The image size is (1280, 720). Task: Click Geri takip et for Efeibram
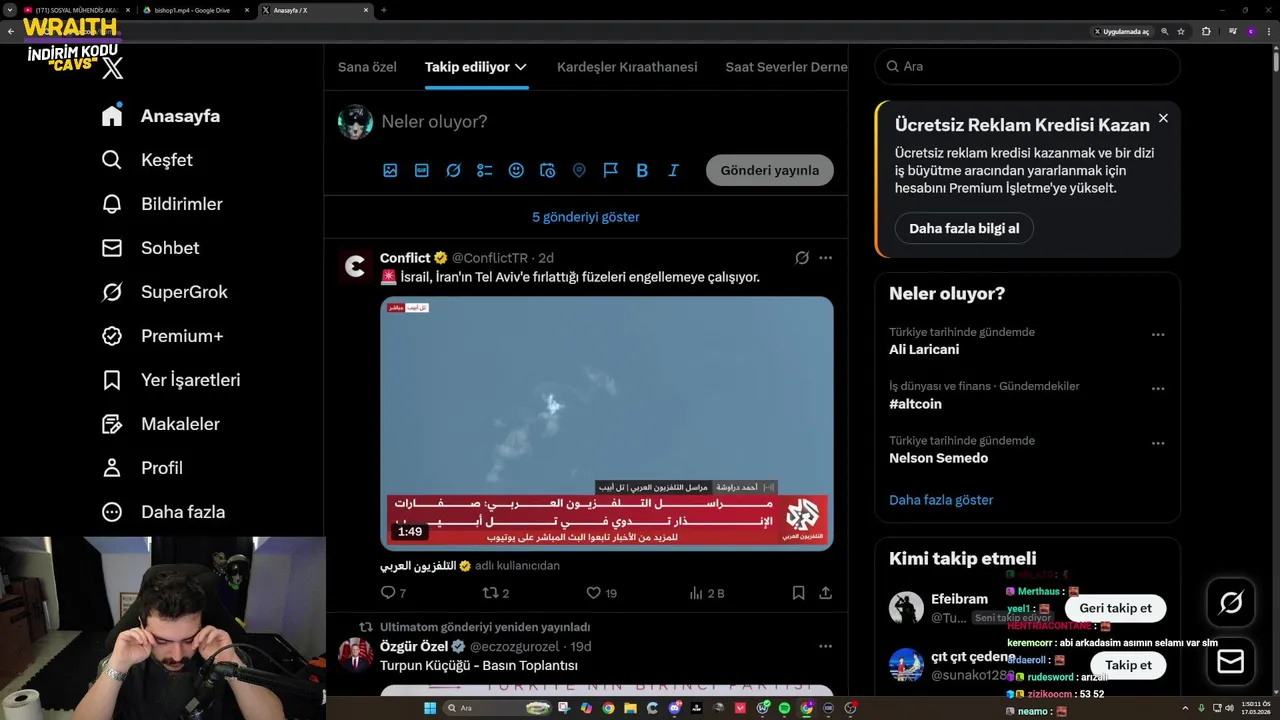click(x=1115, y=608)
